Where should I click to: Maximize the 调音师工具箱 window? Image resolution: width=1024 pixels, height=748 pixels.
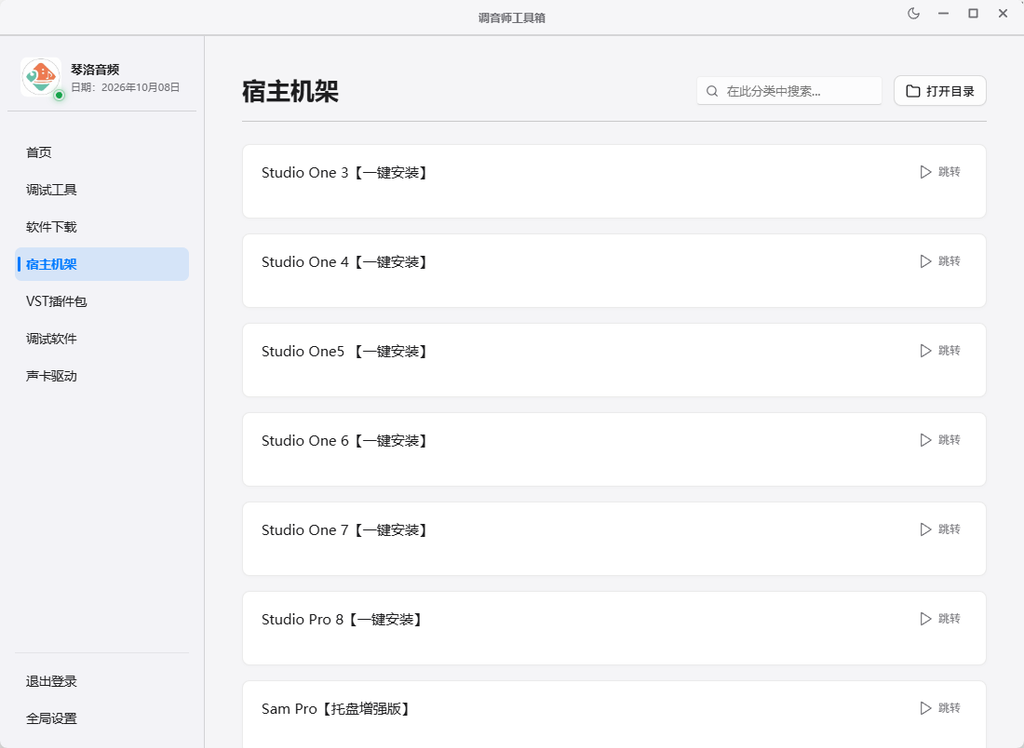973,14
